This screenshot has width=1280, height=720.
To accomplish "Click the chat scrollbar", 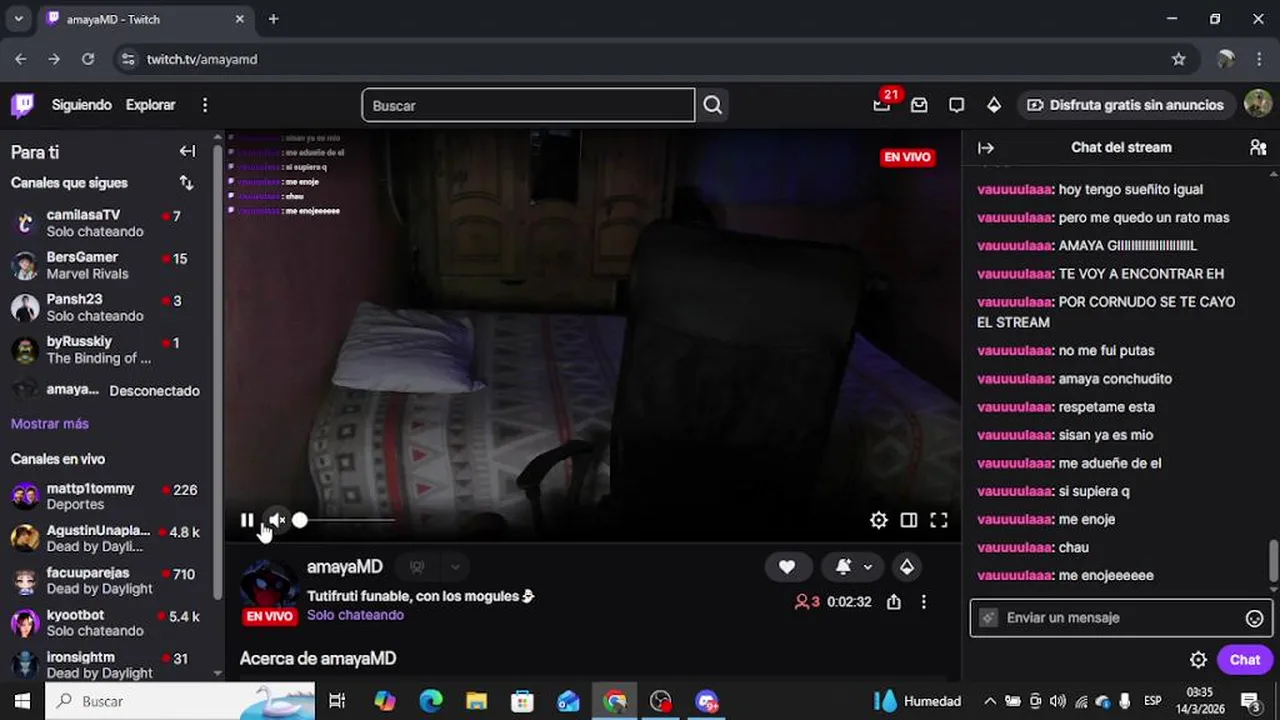I will (x=1273, y=560).
